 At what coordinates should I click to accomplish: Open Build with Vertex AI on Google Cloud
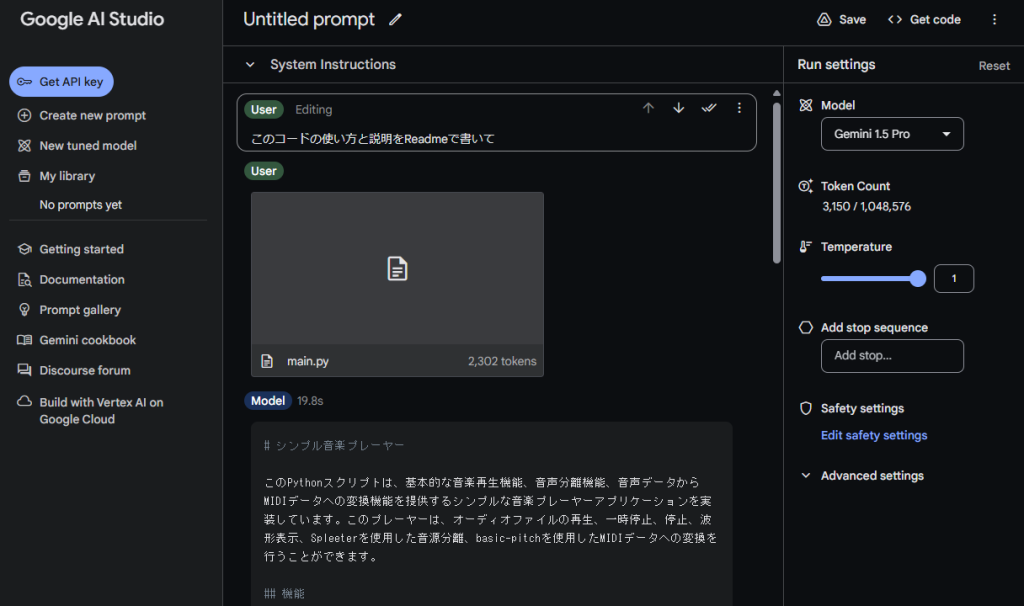coord(90,411)
